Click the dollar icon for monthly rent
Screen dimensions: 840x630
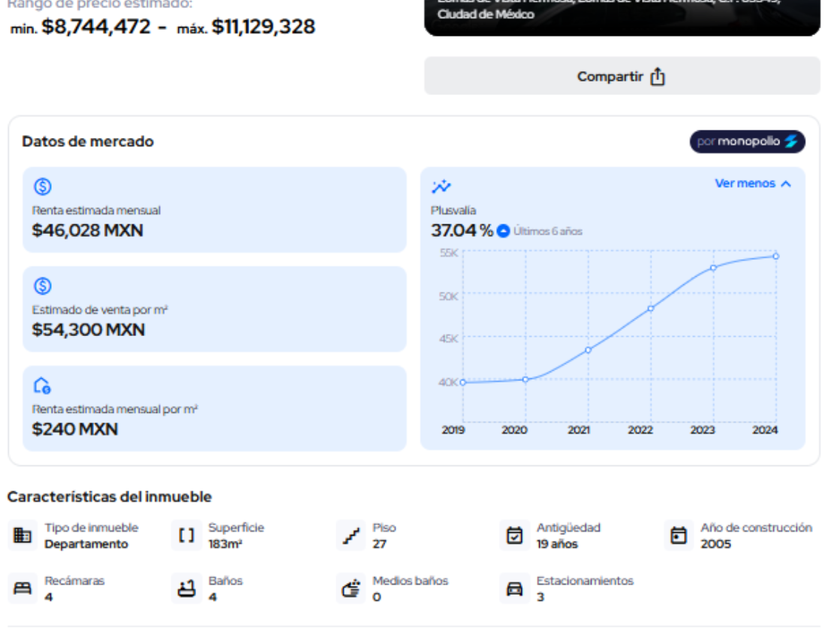pyautogui.click(x=42, y=187)
